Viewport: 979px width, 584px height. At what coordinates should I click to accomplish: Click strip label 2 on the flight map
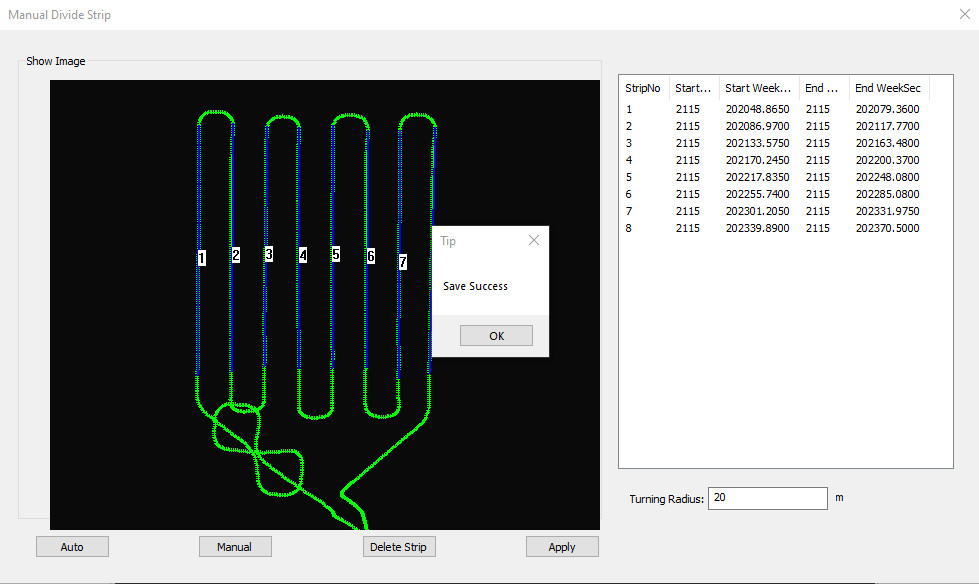click(236, 255)
